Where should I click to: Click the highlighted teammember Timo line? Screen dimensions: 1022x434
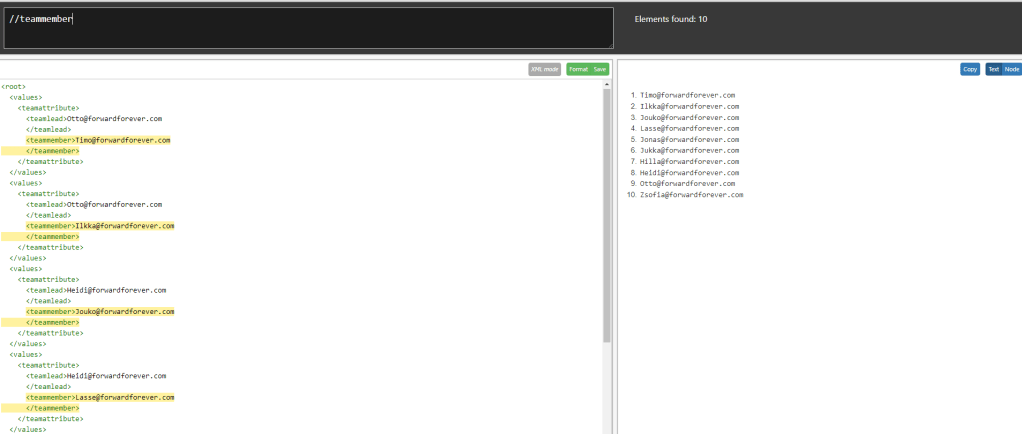(98, 140)
